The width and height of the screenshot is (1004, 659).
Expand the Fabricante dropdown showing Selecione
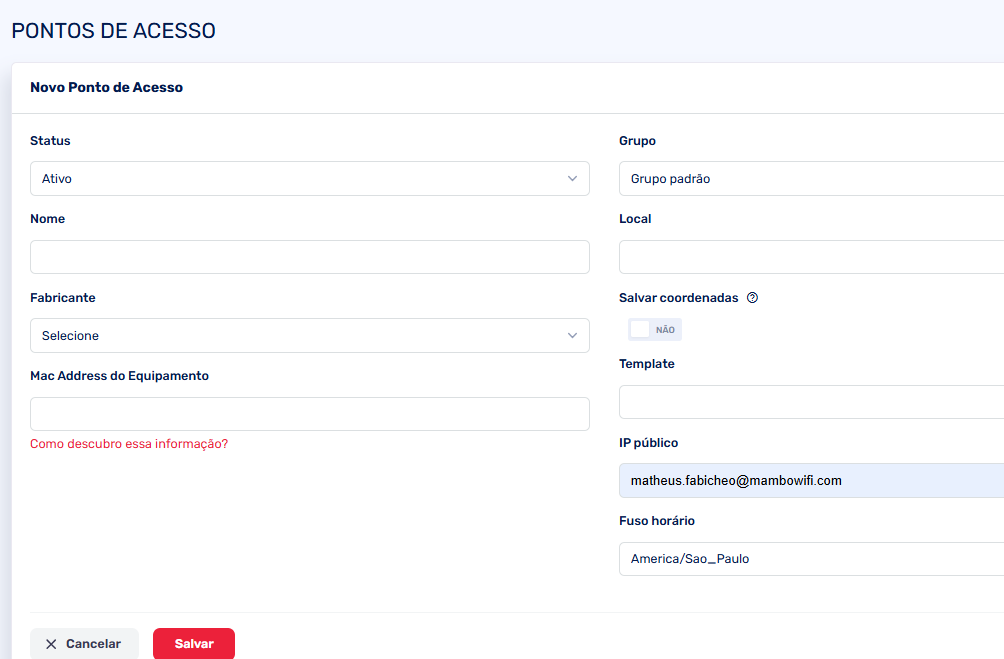point(300,336)
